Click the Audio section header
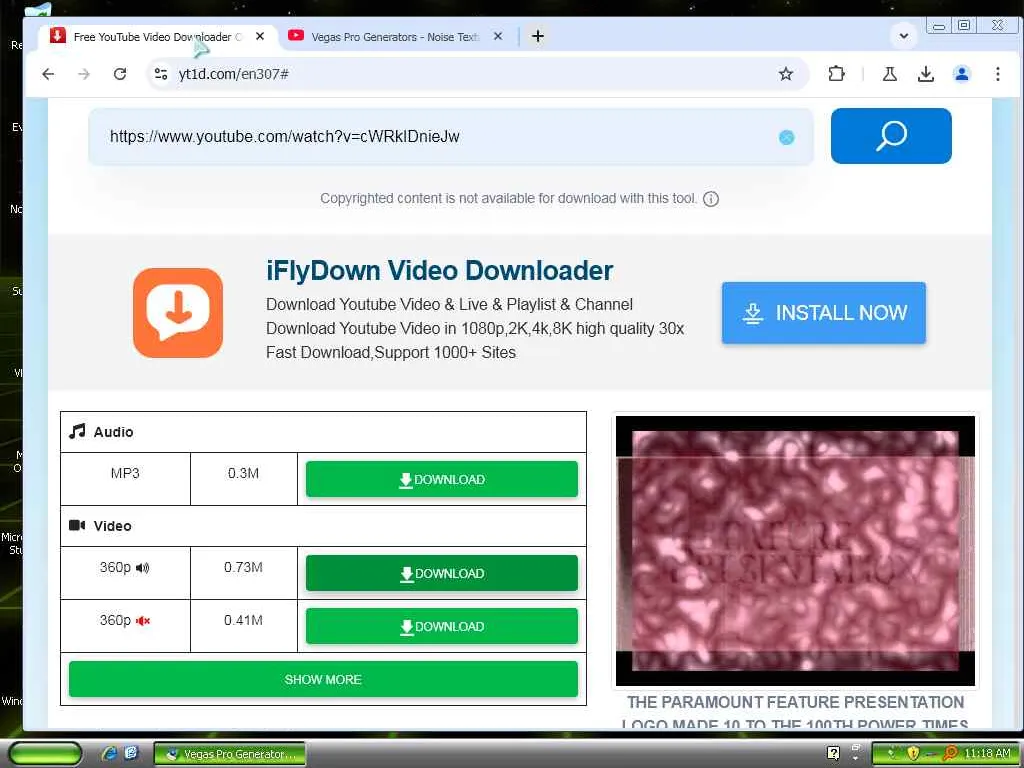1024x768 pixels. coord(323,432)
